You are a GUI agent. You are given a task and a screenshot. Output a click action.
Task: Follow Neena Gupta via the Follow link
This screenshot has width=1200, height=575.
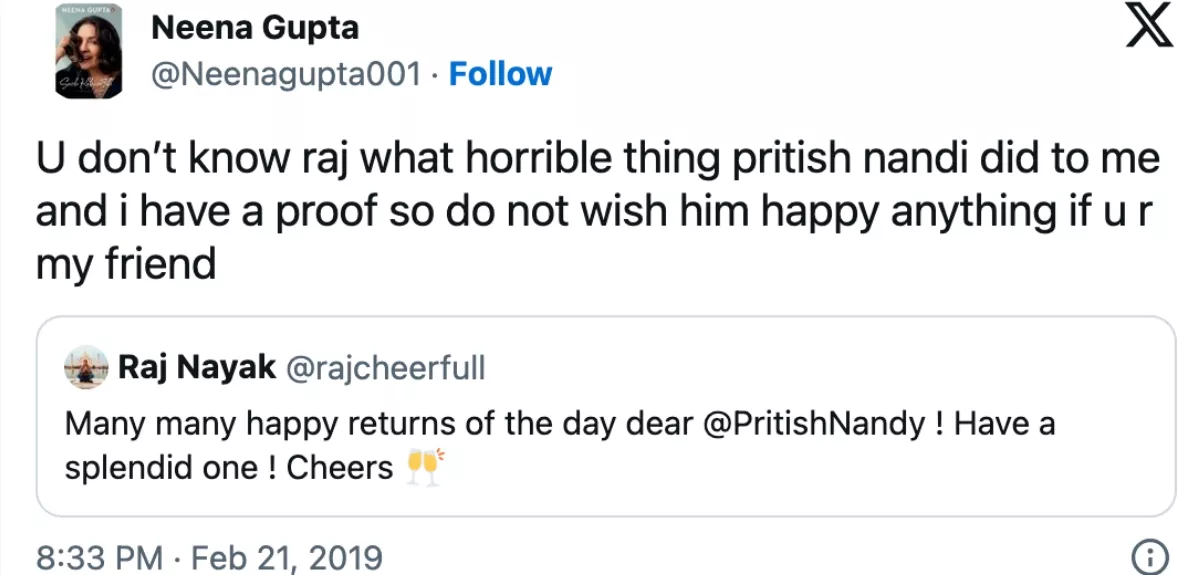[500, 74]
